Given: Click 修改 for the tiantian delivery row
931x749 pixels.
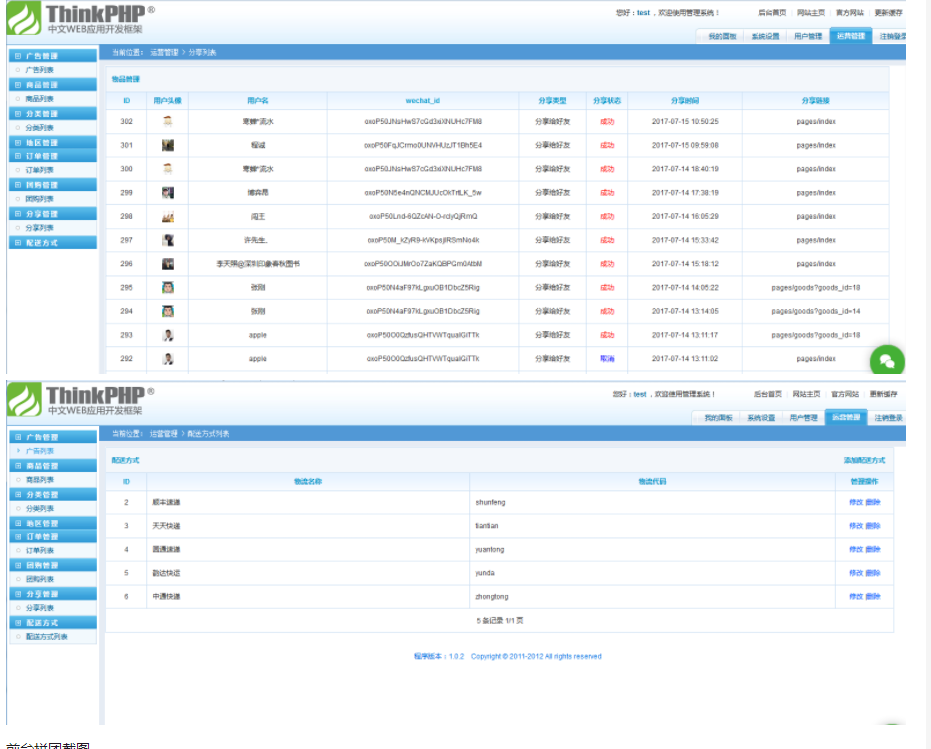Looking at the screenshot, I should click(856, 526).
